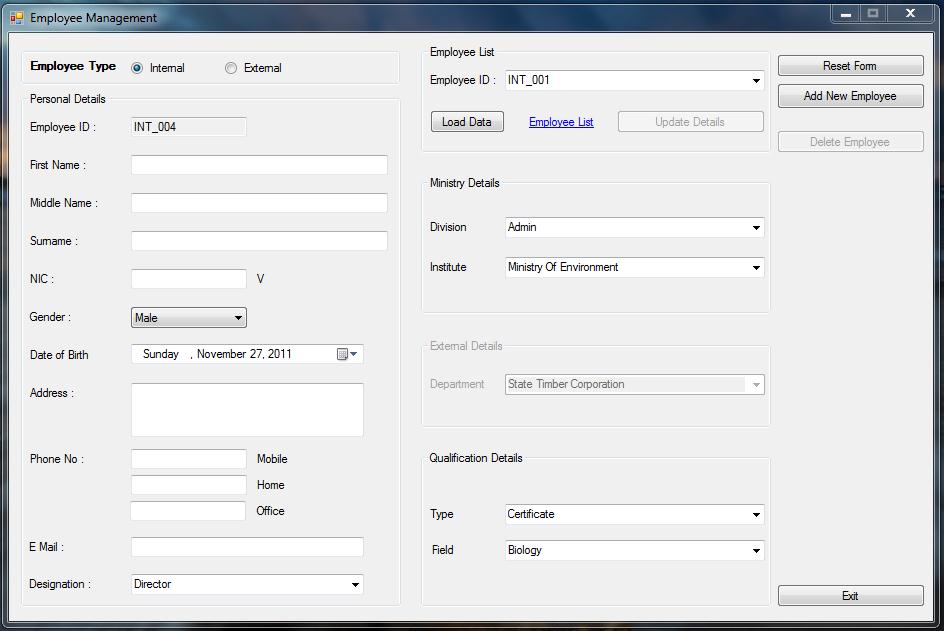Click the month November in Date of Birth
Image resolution: width=944 pixels, height=631 pixels.
[x=222, y=354]
